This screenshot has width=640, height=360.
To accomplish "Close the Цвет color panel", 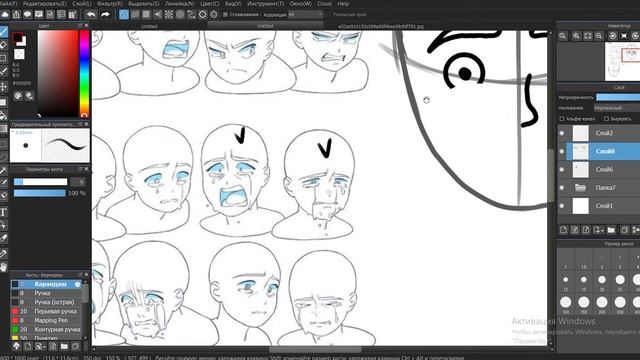I will pos(86,26).
